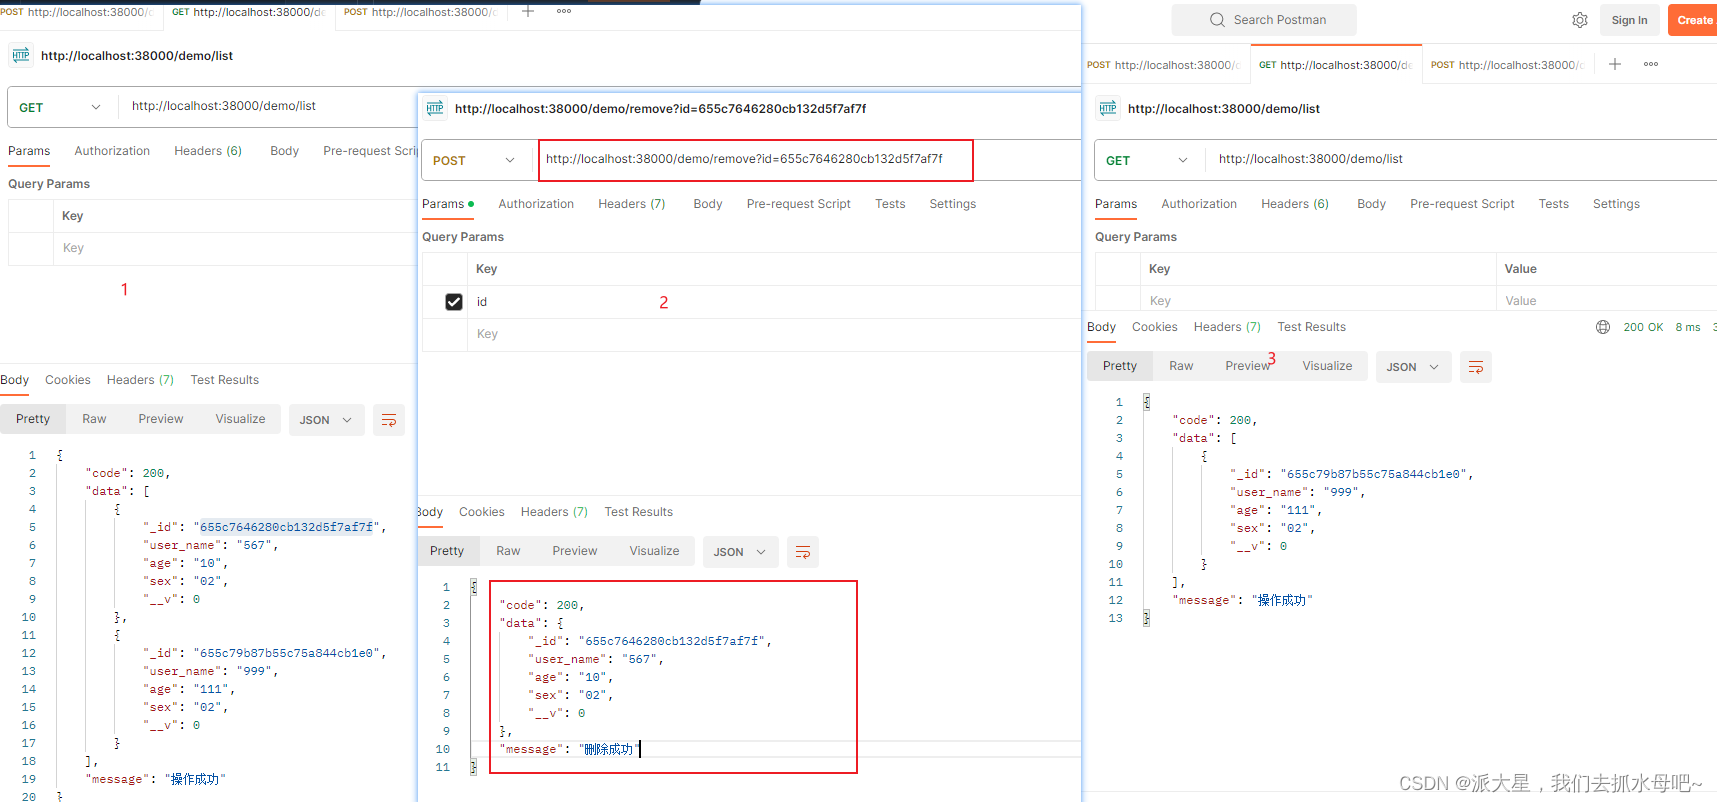Open Test Results tab in middle window

coord(639,512)
